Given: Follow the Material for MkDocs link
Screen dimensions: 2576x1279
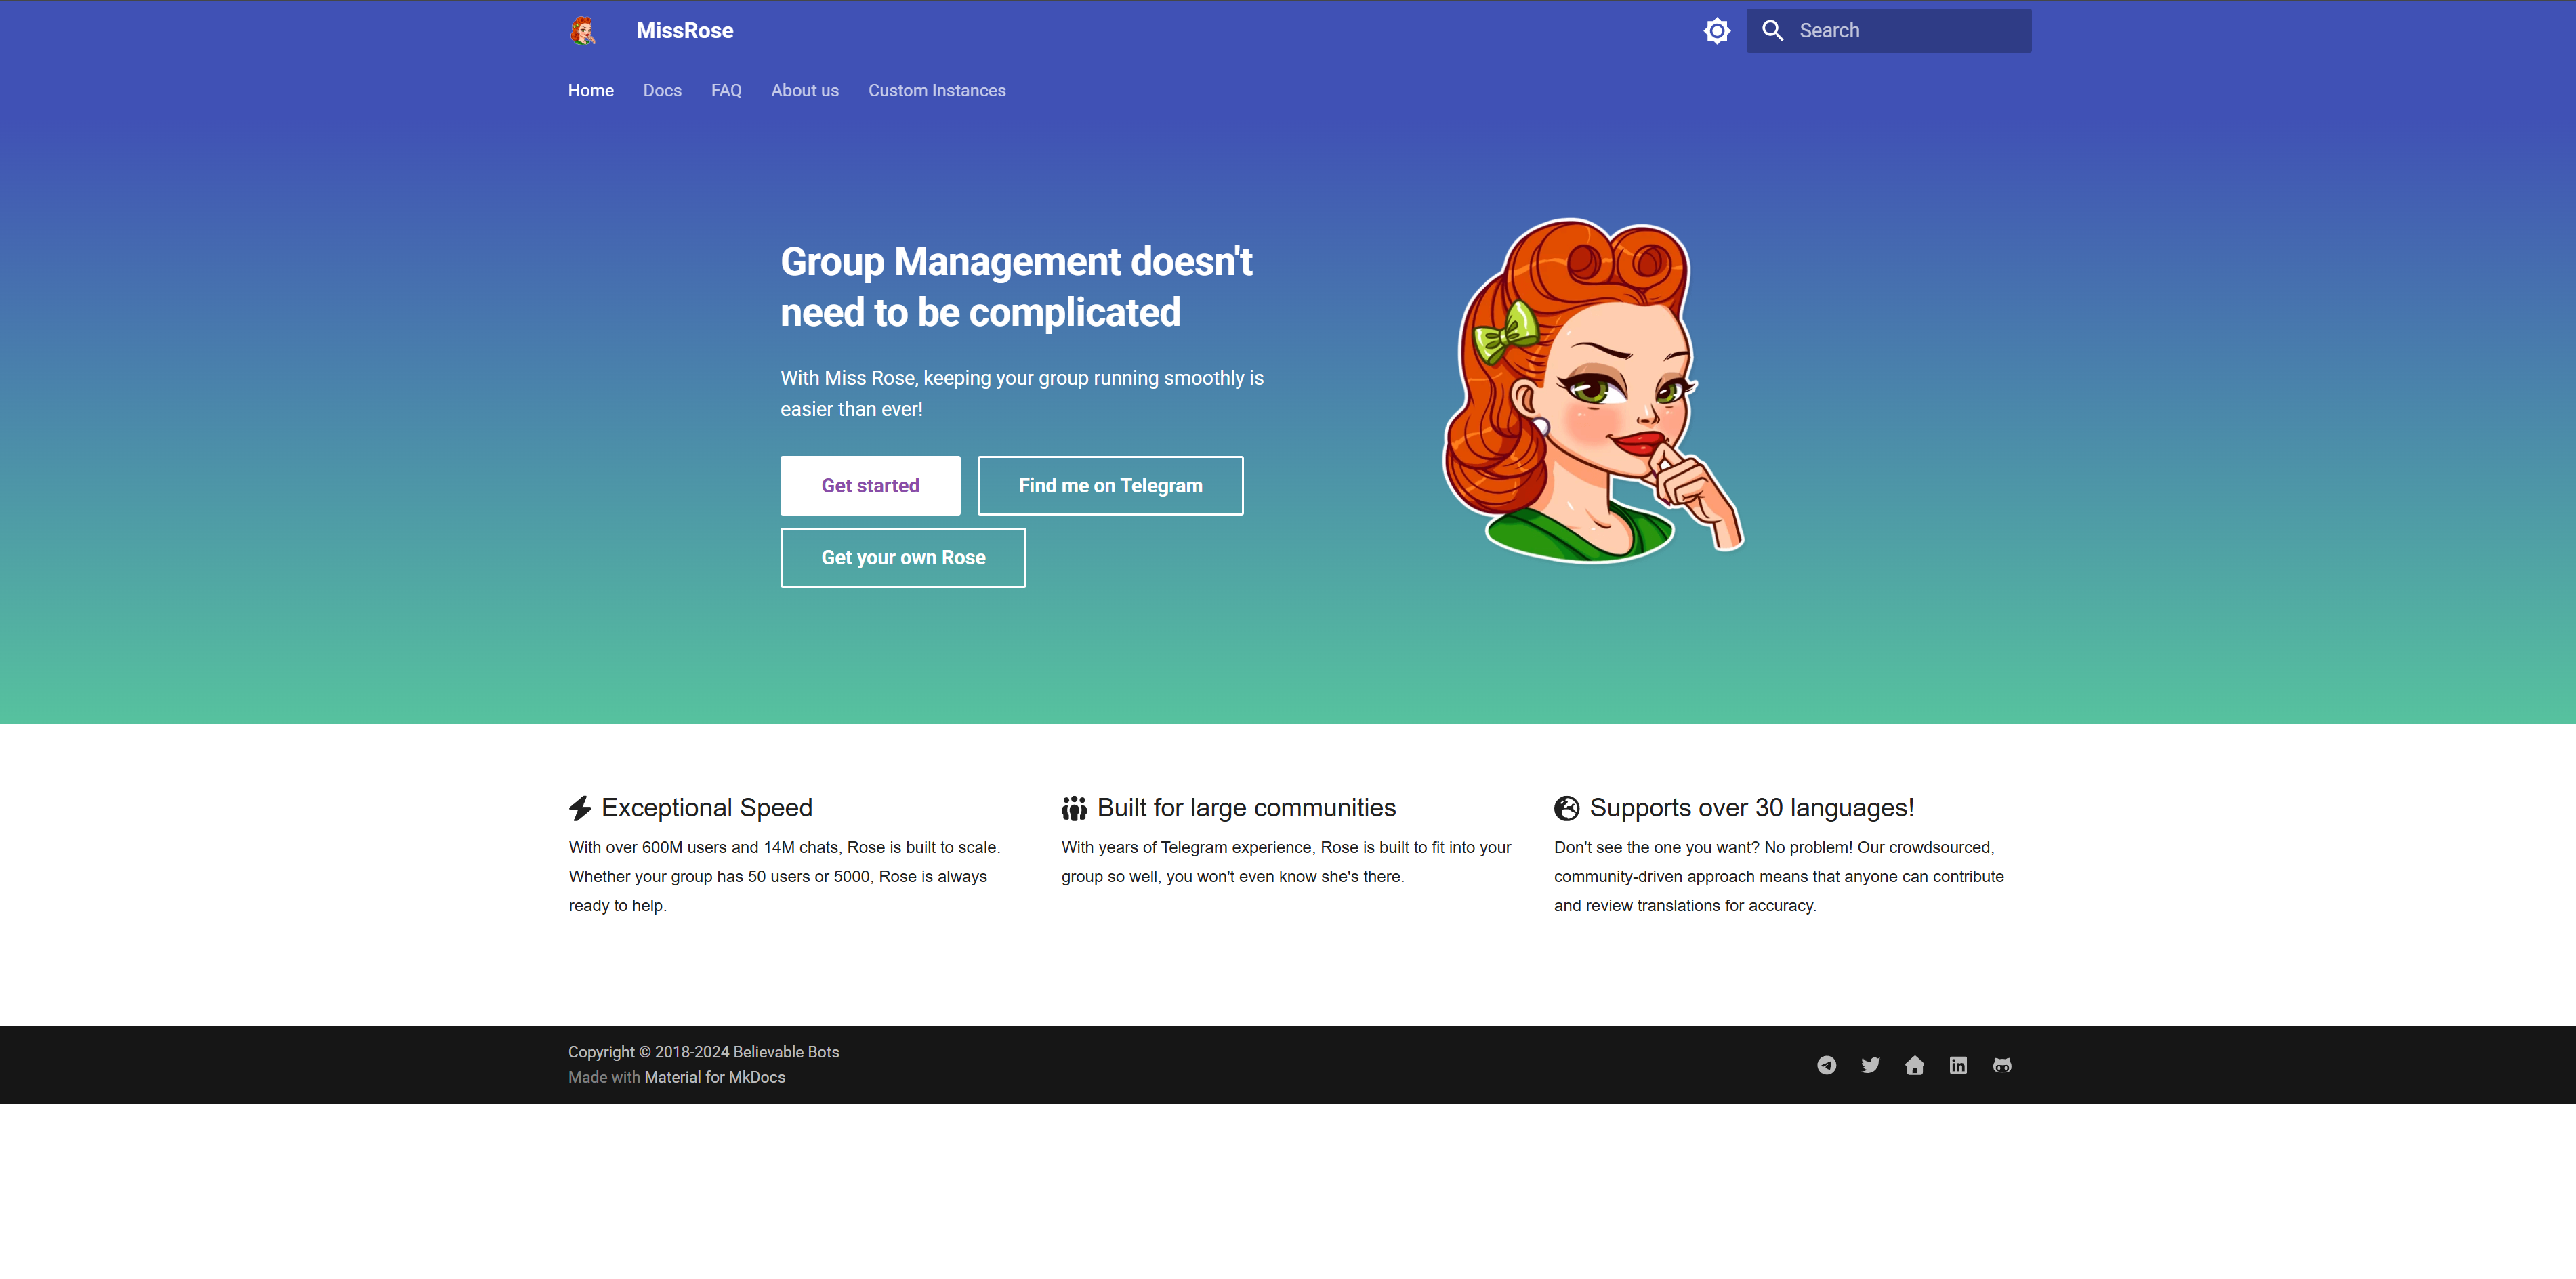Looking at the screenshot, I should (714, 1077).
